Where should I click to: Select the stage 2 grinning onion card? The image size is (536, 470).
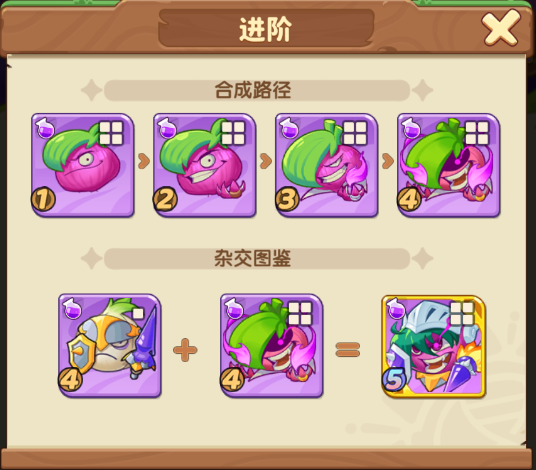(204, 165)
